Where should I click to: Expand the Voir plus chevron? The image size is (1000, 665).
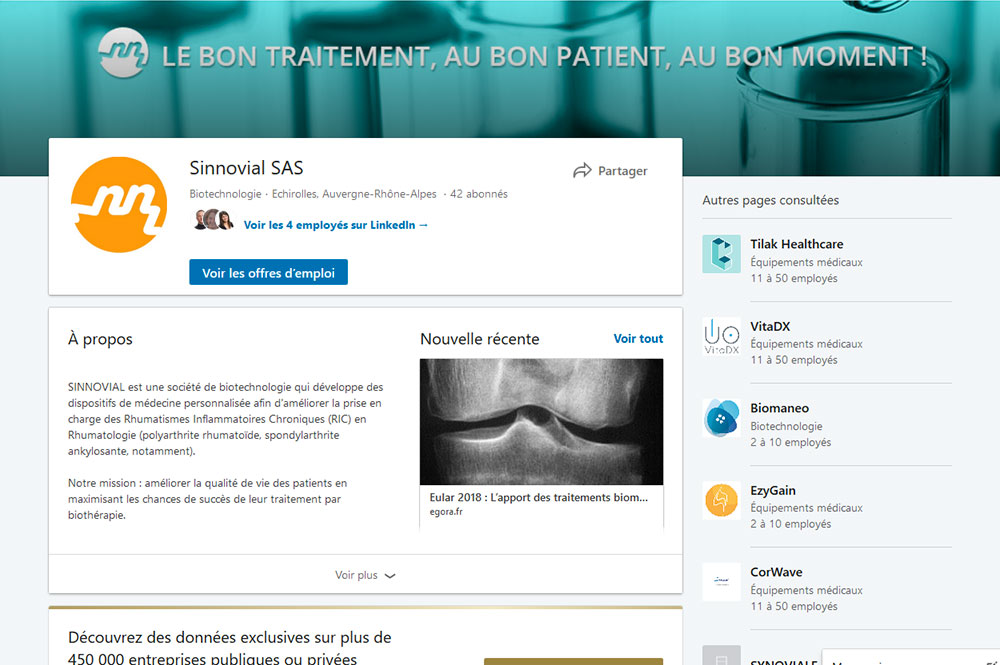pyautogui.click(x=390, y=575)
